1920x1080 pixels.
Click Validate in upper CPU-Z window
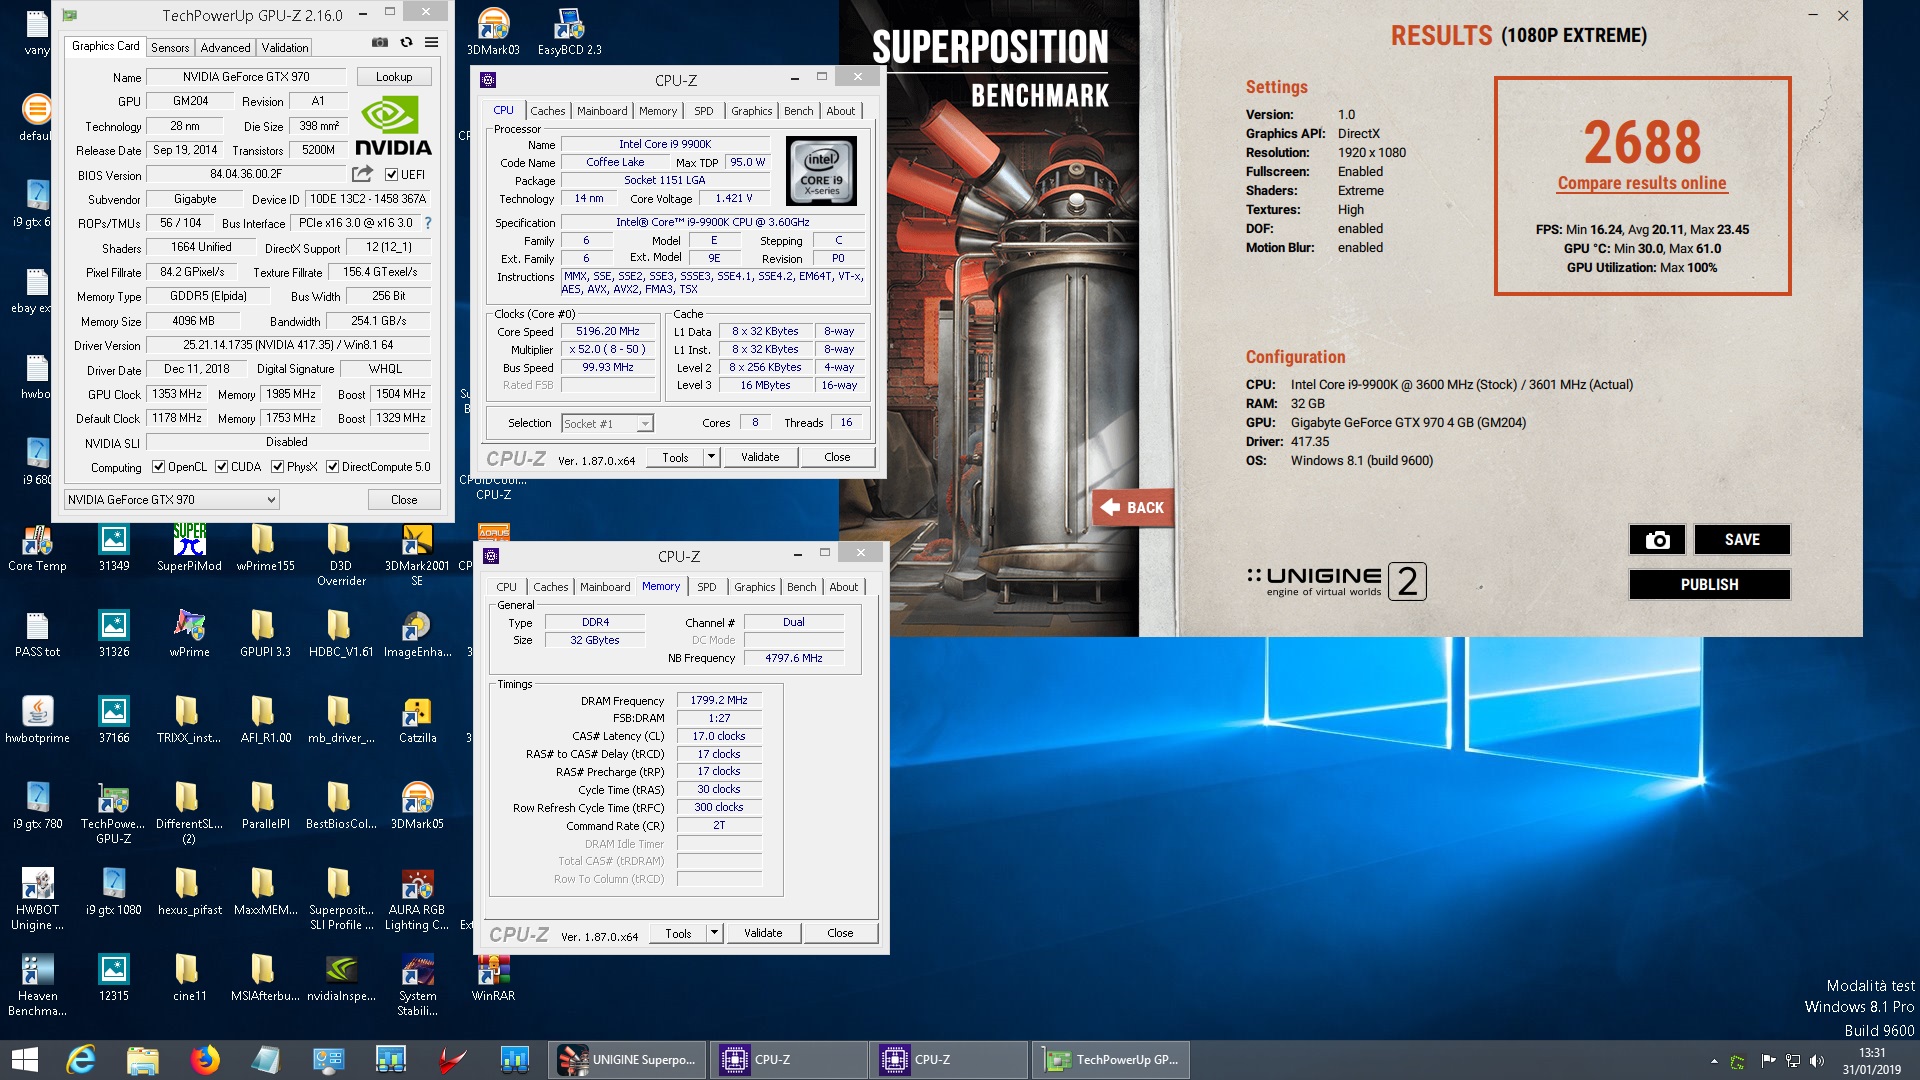click(x=760, y=457)
